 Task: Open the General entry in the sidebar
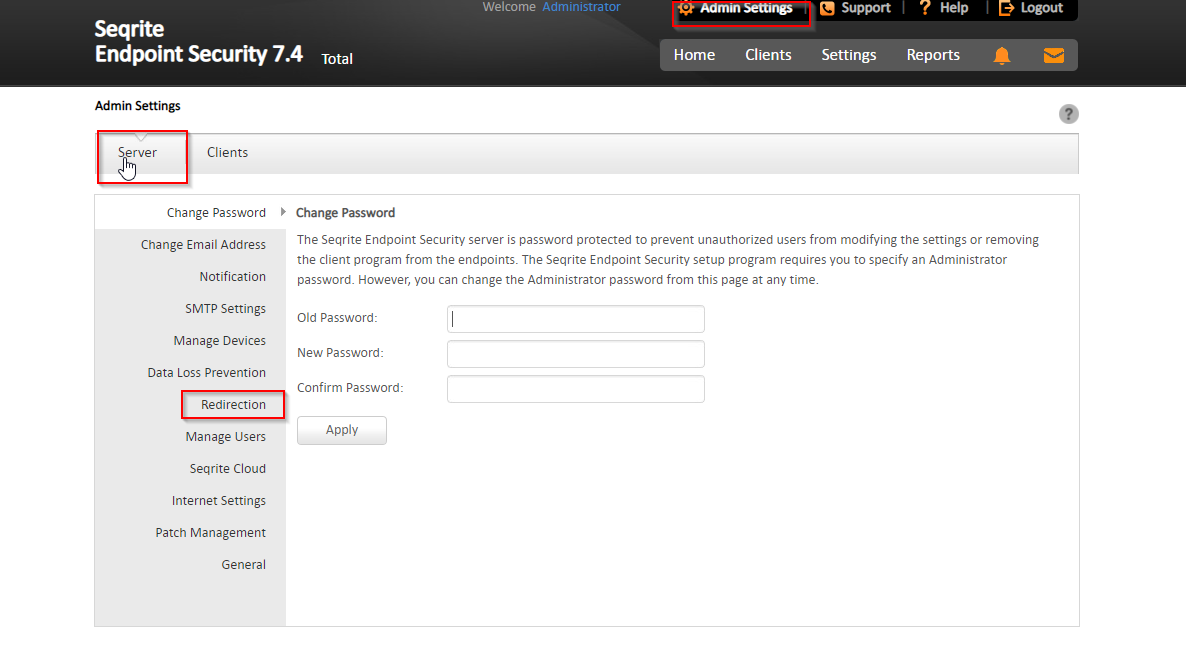click(x=244, y=565)
